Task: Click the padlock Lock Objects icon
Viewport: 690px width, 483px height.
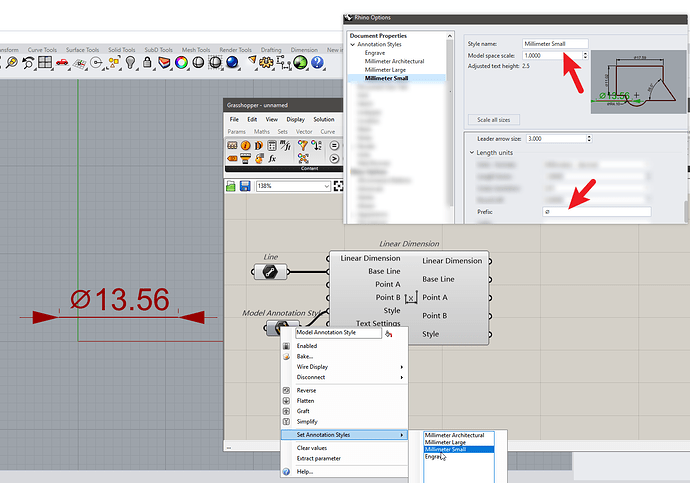Action: (x=147, y=62)
